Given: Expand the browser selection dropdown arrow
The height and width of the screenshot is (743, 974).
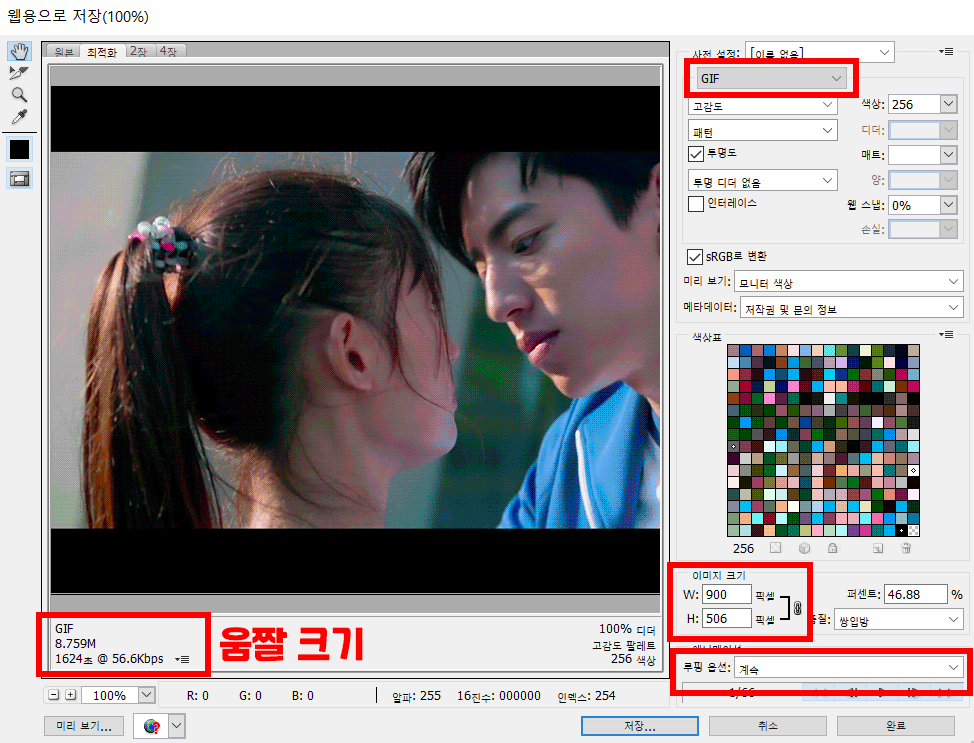Looking at the screenshot, I should (177, 726).
